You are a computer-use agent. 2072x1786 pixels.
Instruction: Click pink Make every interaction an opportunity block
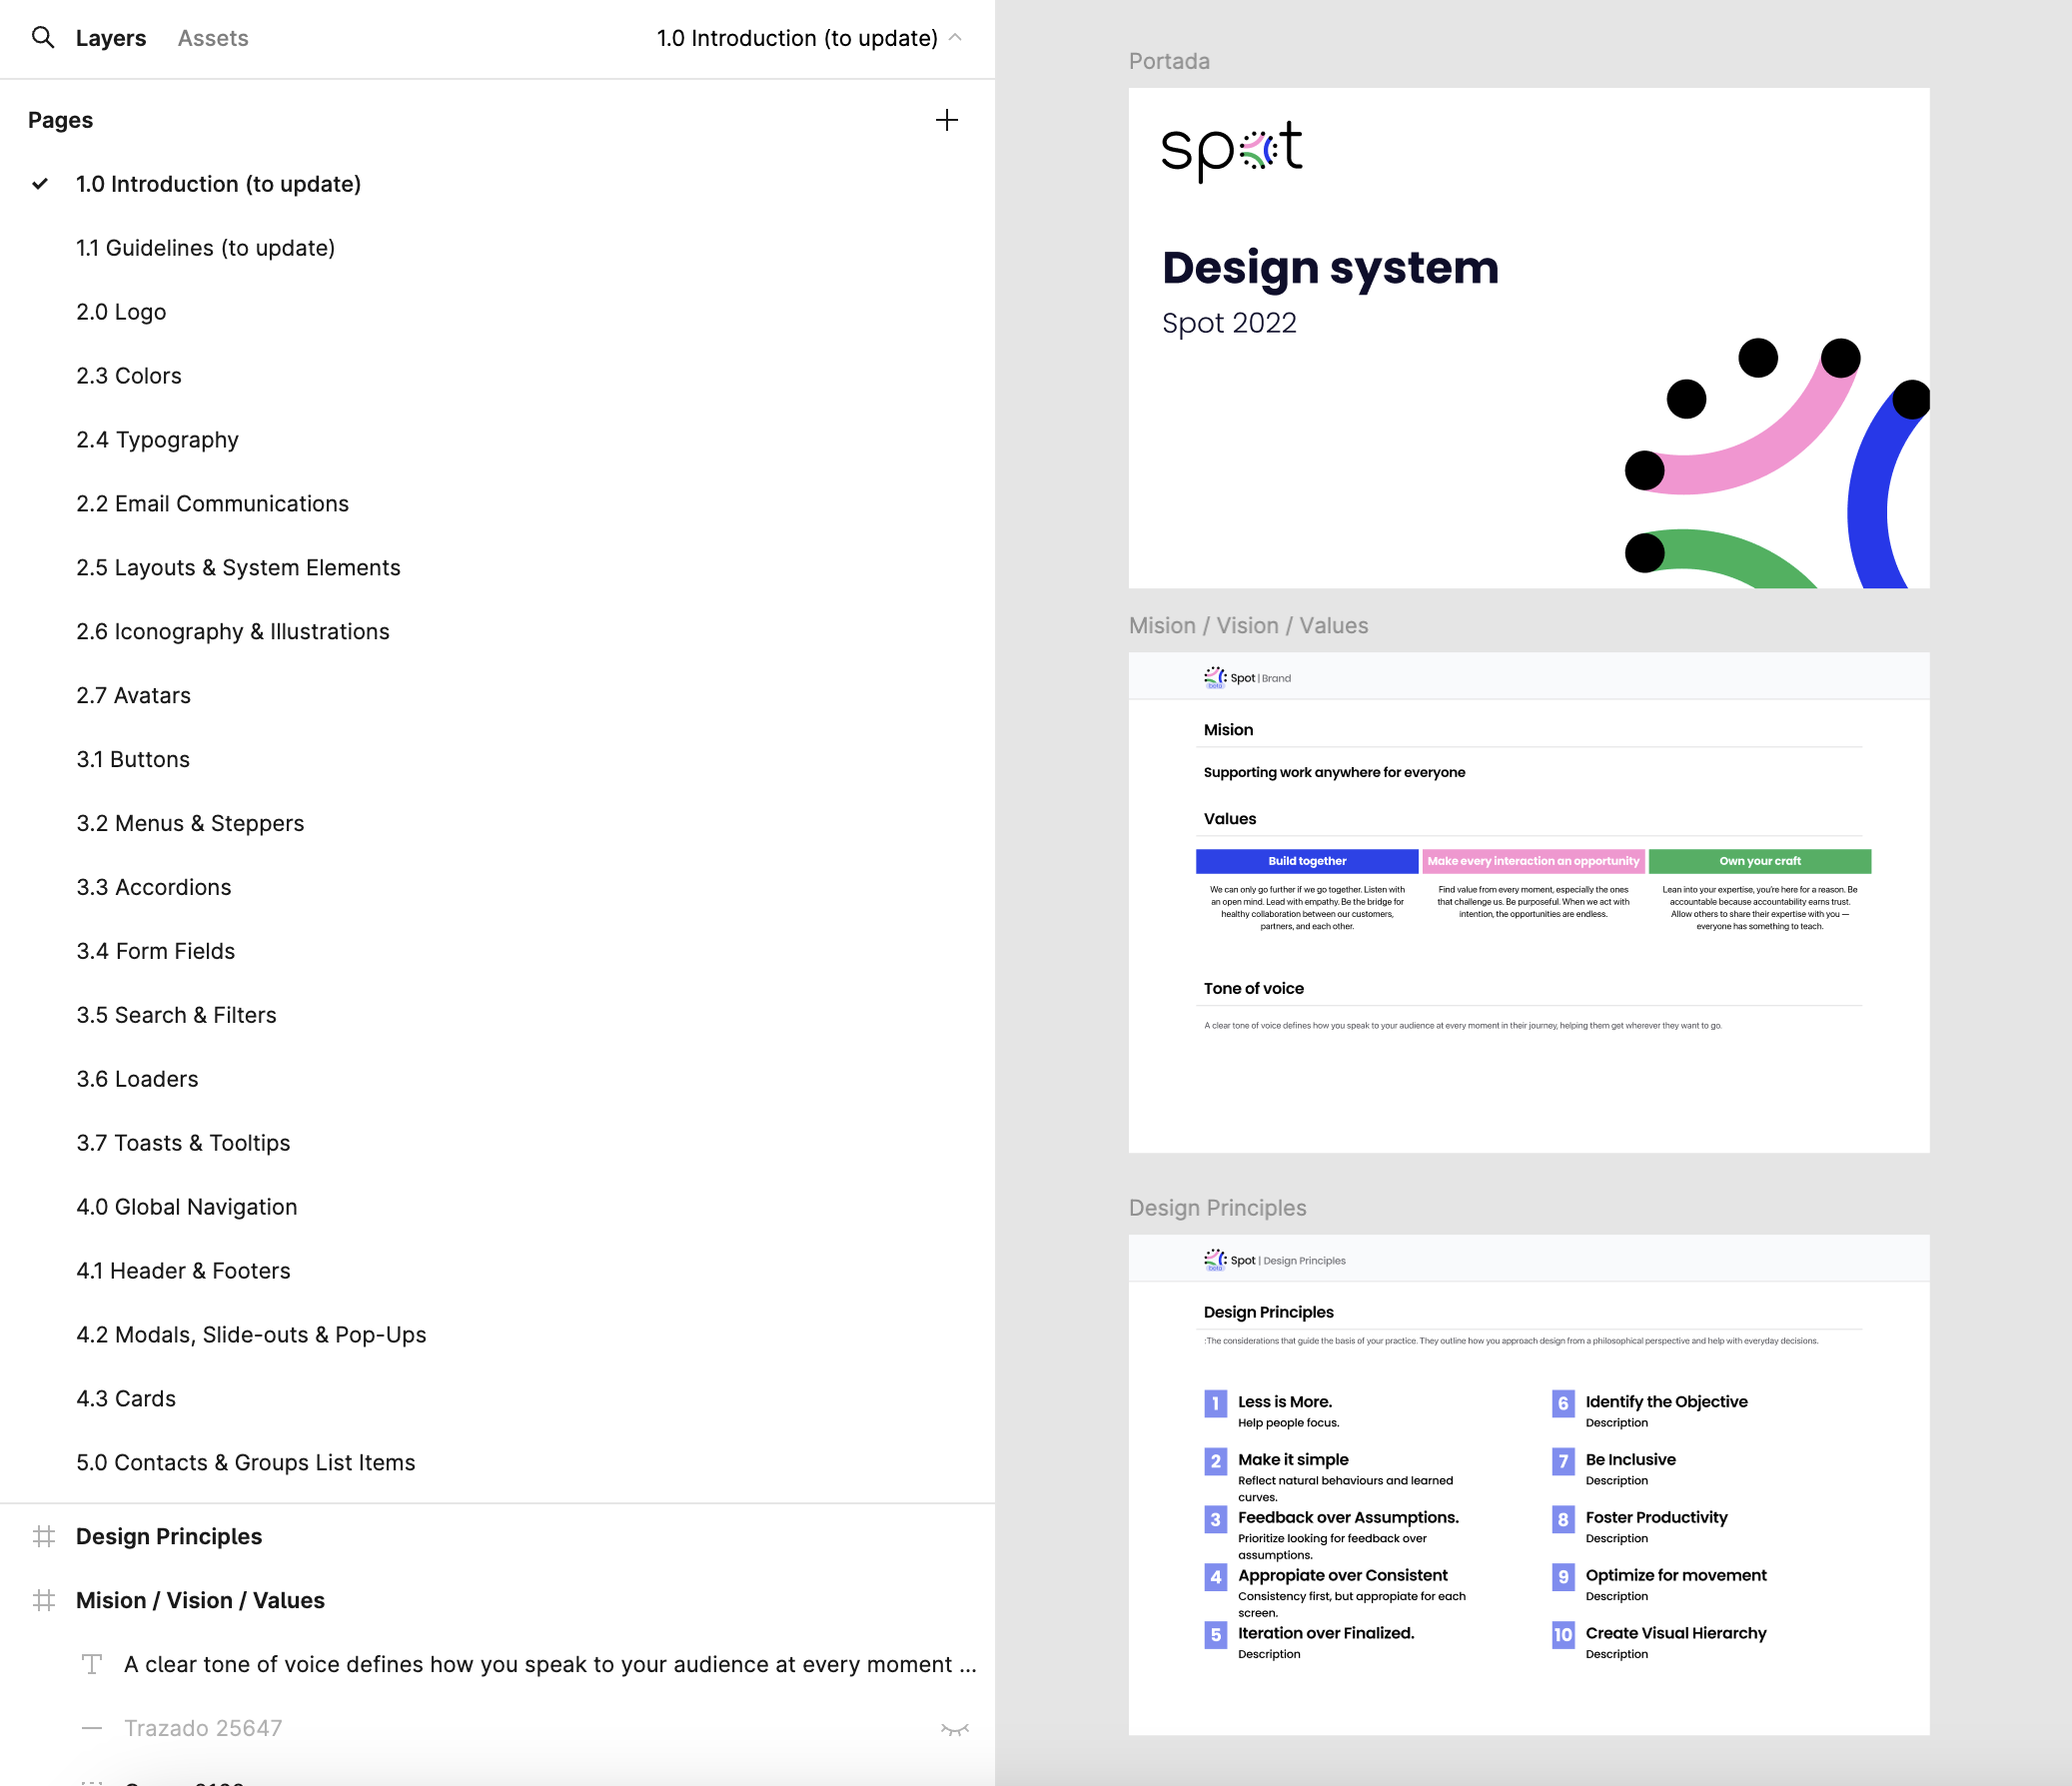coord(1533,861)
